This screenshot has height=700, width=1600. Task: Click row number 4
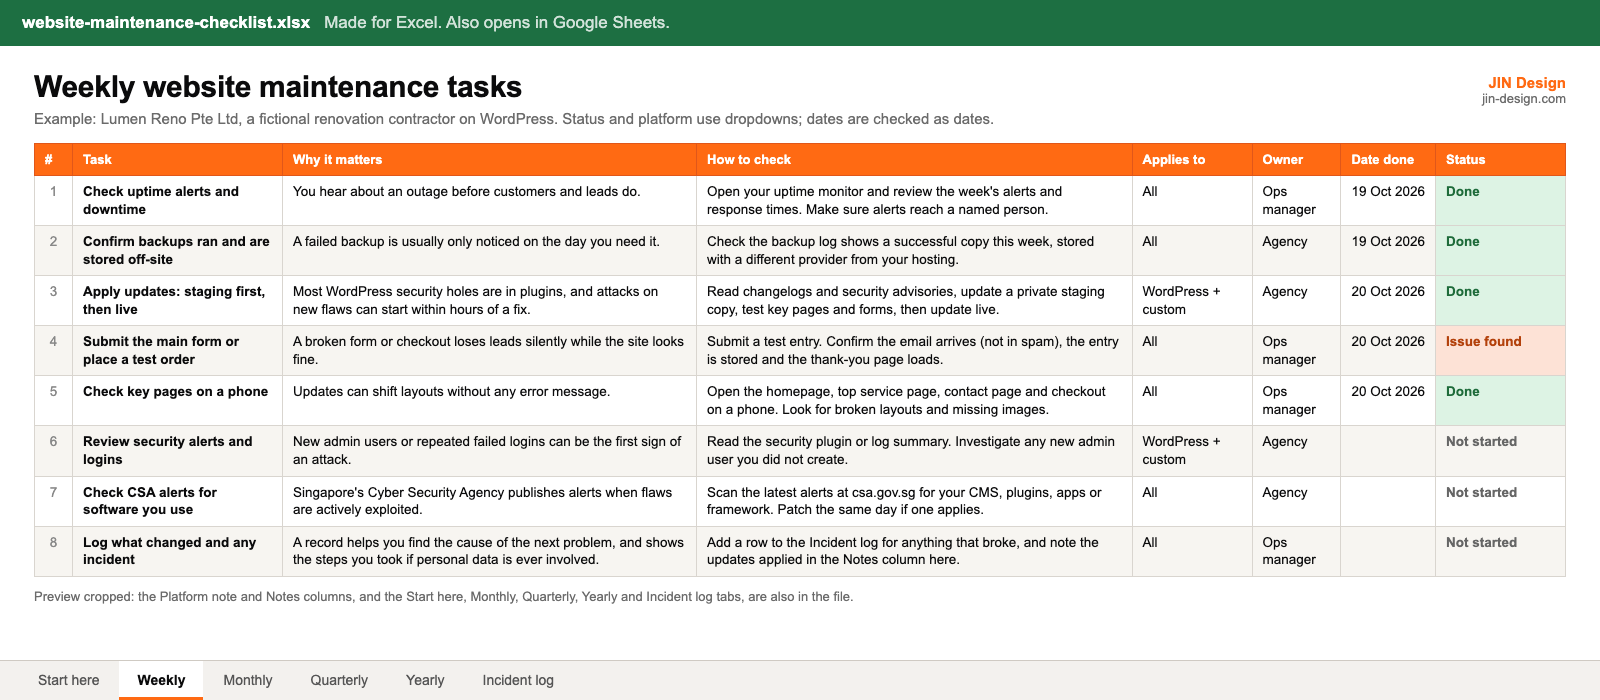tap(54, 351)
